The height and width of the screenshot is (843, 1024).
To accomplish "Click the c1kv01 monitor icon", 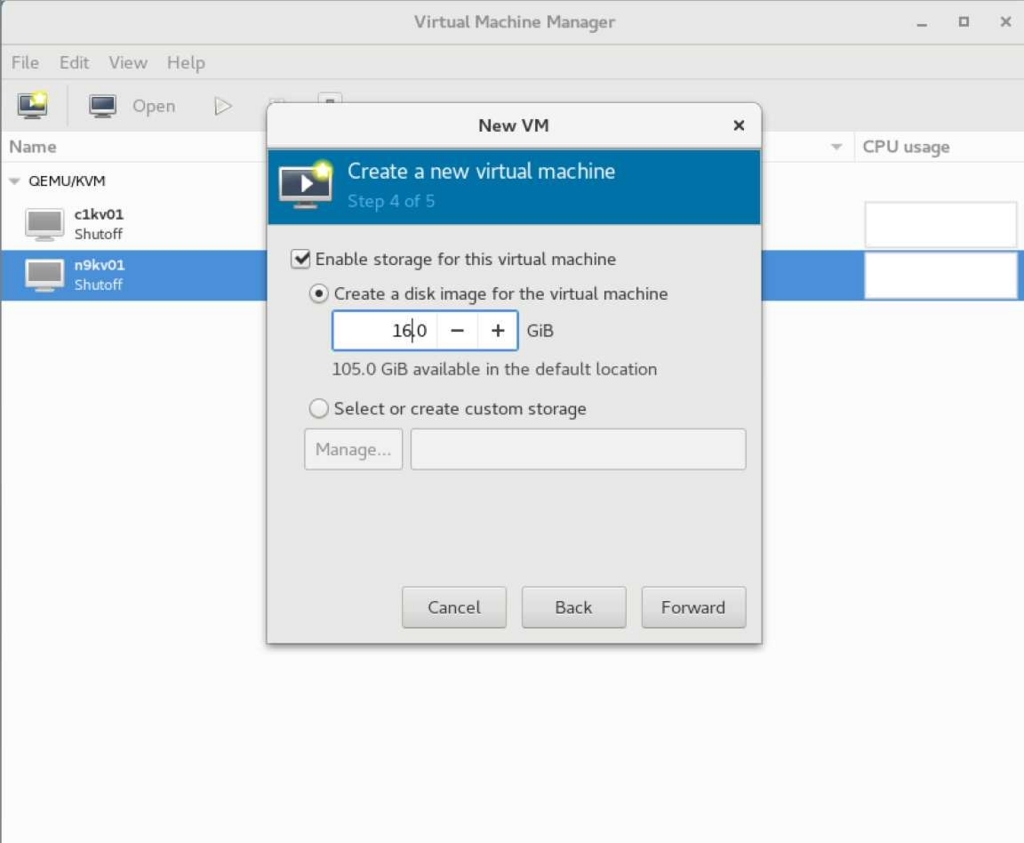I will (x=44, y=224).
